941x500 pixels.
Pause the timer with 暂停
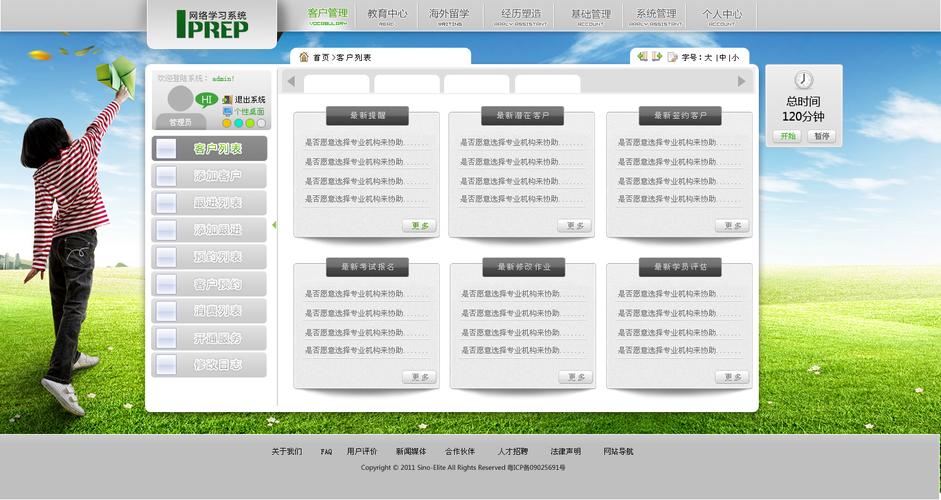(x=822, y=136)
